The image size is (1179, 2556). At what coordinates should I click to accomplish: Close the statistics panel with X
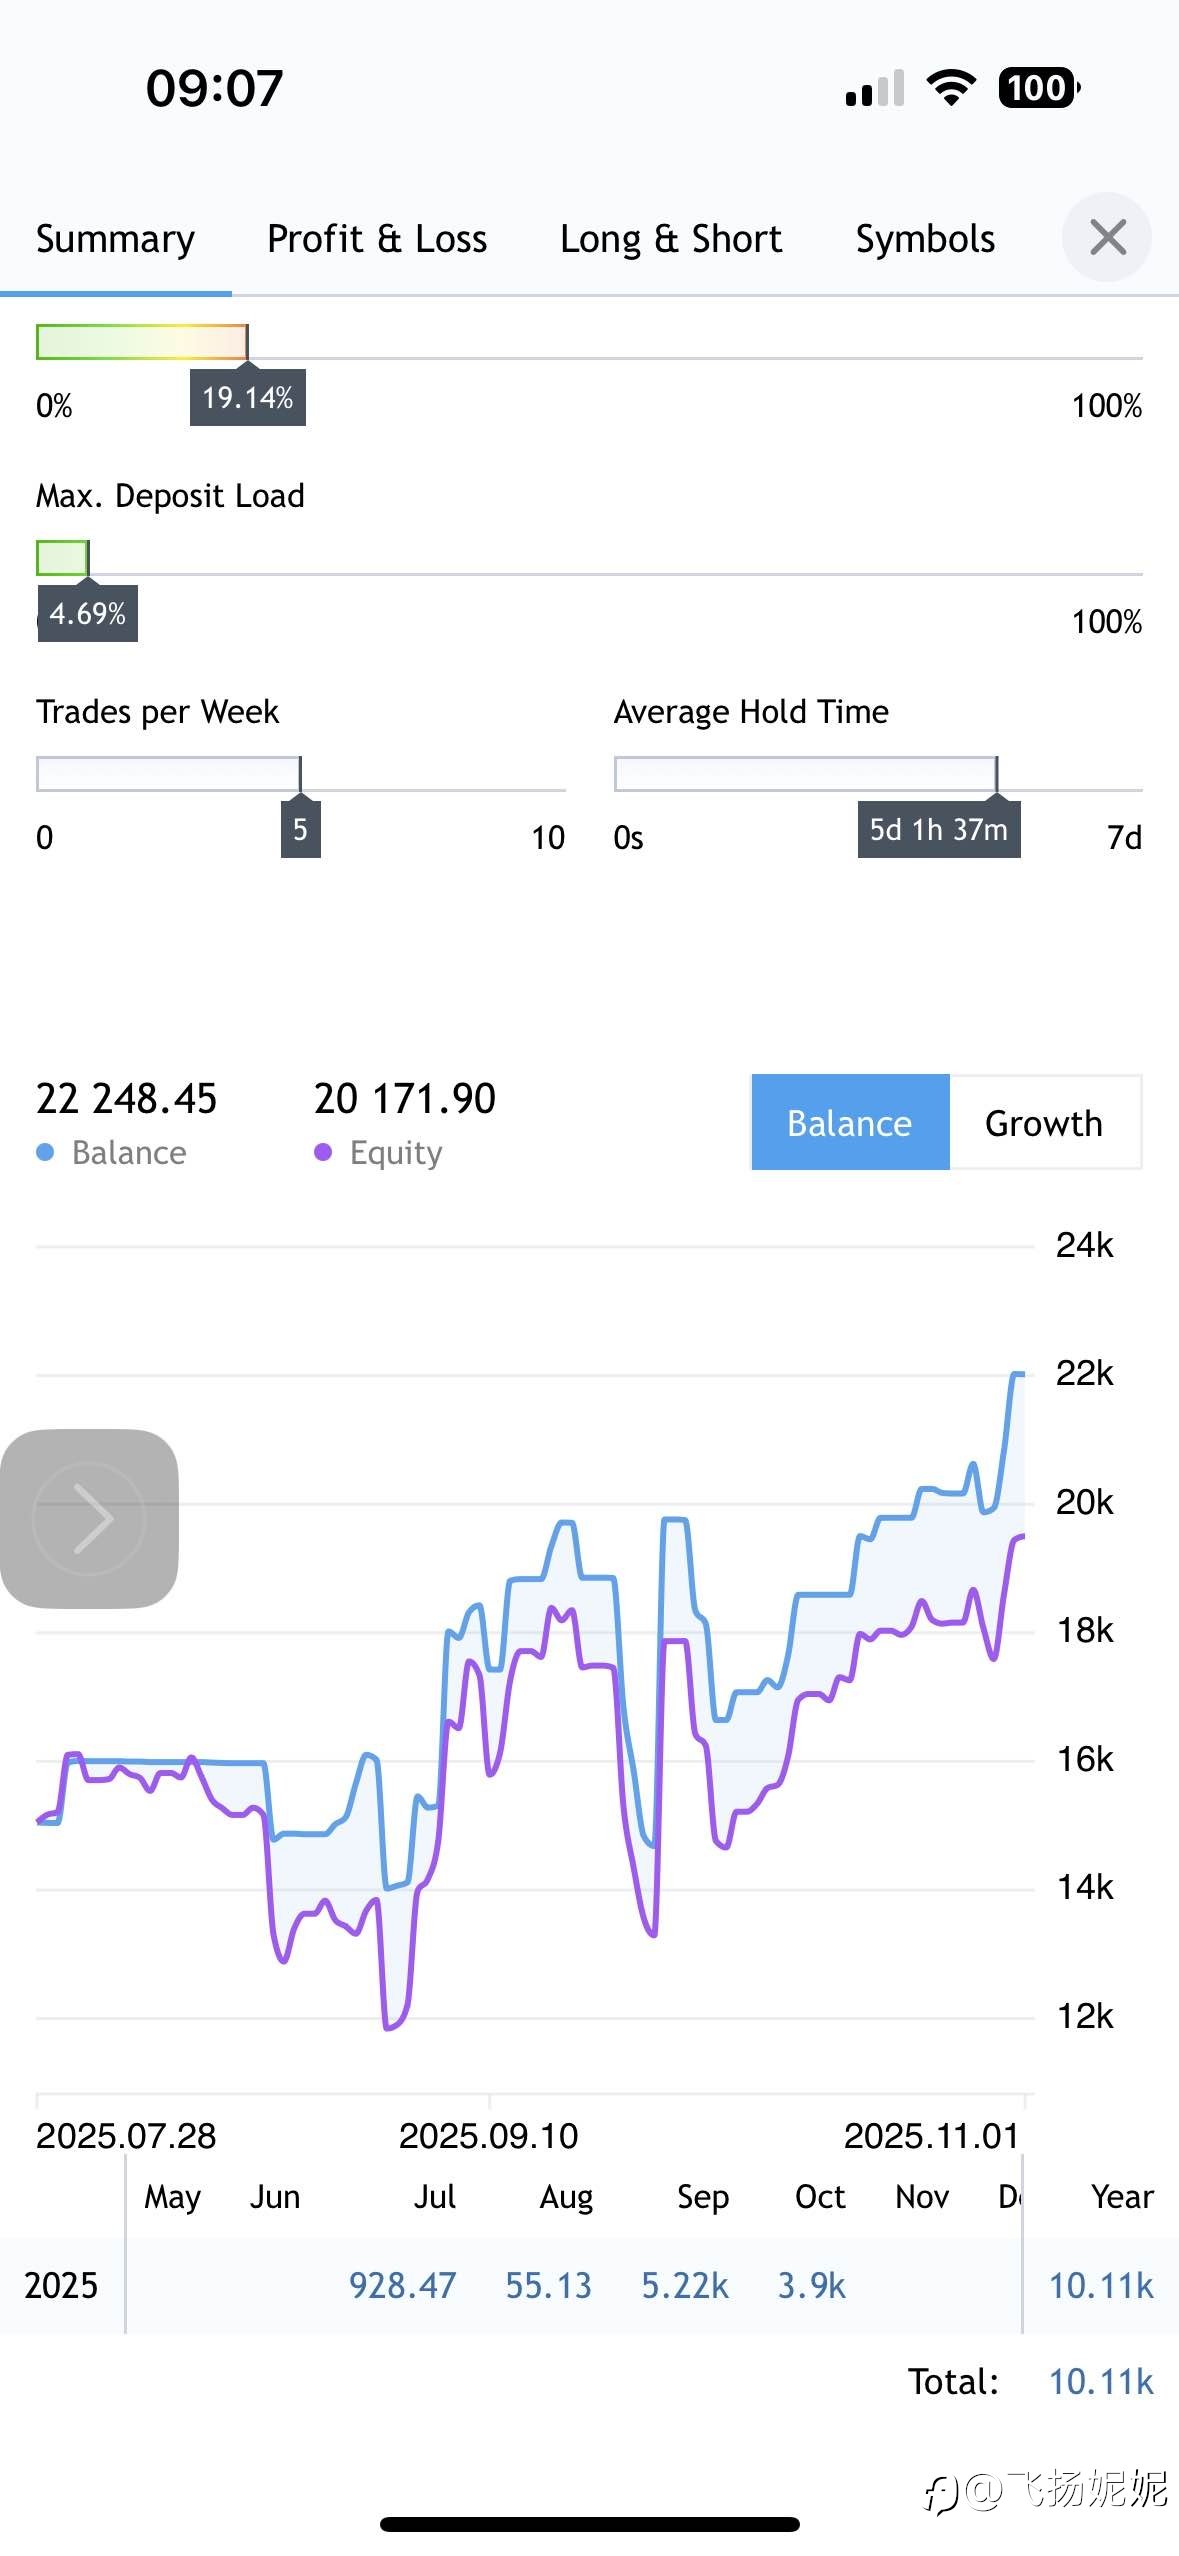click(x=1106, y=238)
